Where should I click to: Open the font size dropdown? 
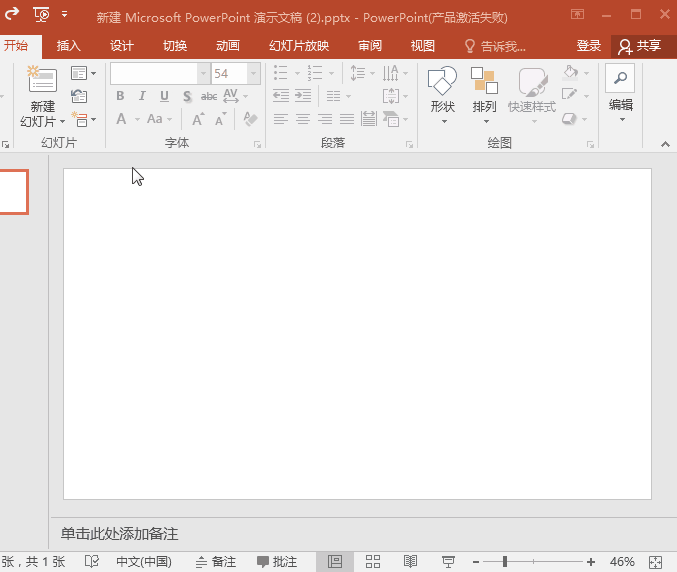tap(253, 74)
